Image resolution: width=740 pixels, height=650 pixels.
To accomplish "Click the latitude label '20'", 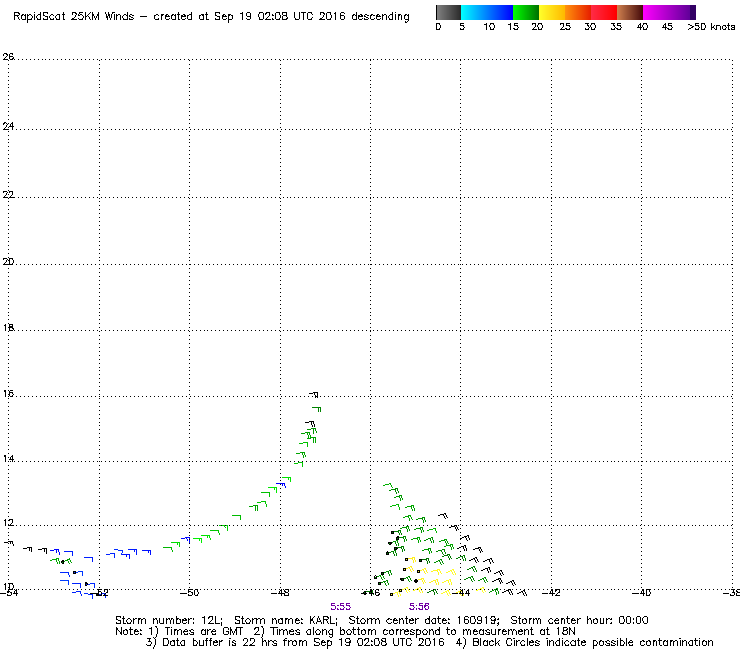I will [x=8, y=262].
